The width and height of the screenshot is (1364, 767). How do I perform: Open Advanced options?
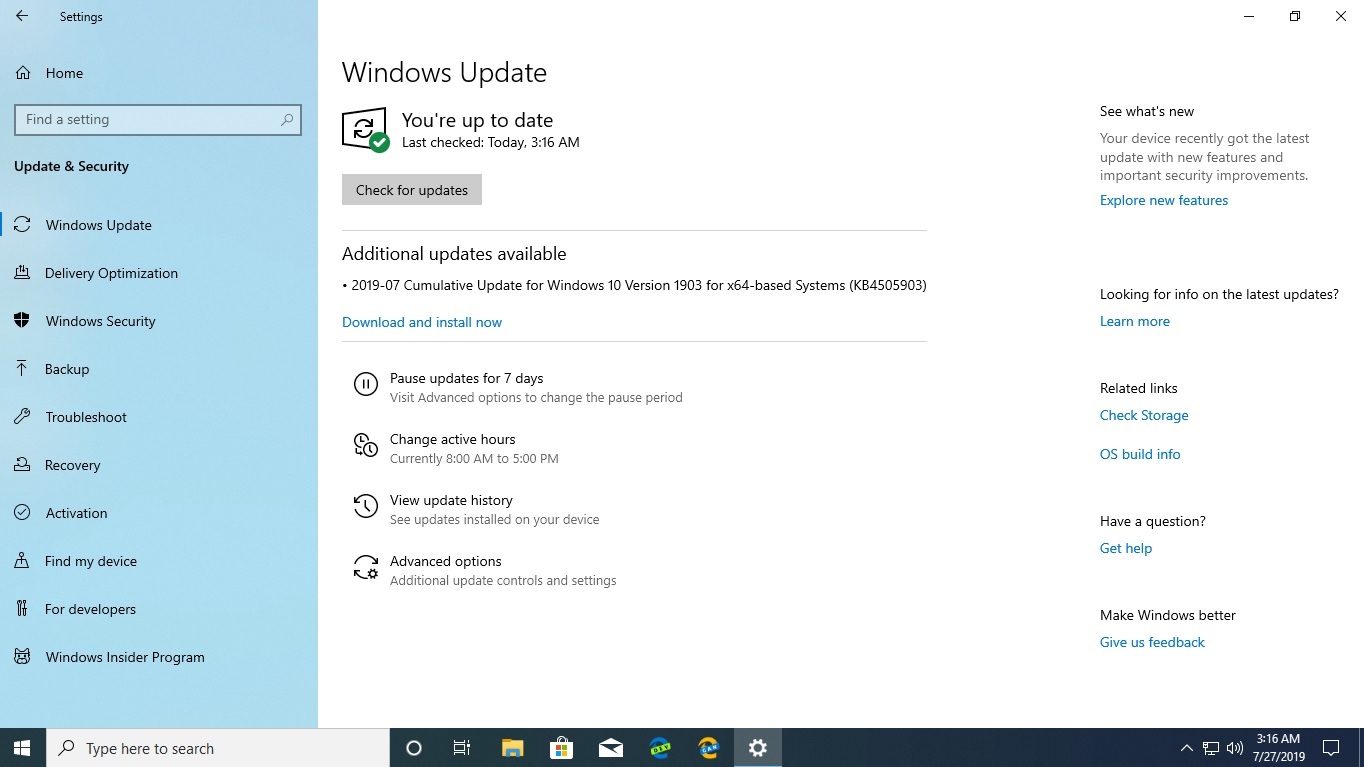click(446, 561)
